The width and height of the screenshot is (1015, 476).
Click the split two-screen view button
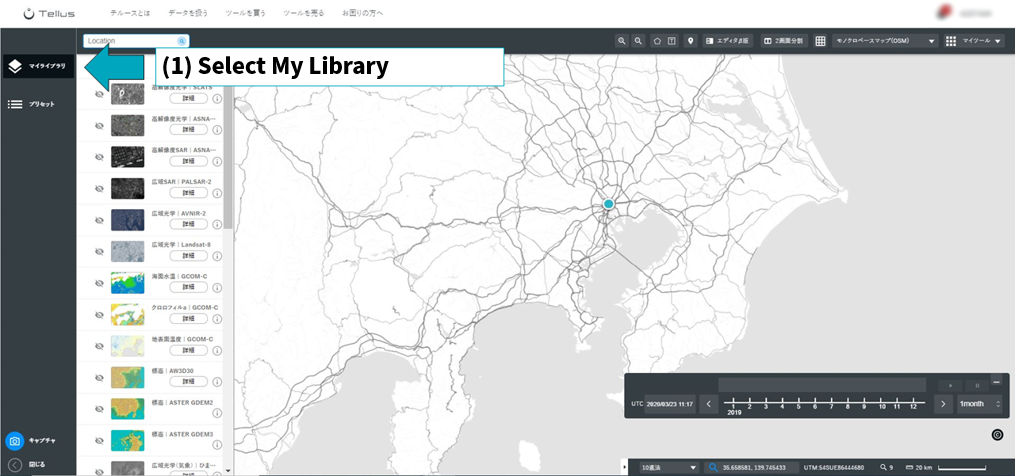pyautogui.click(x=784, y=41)
